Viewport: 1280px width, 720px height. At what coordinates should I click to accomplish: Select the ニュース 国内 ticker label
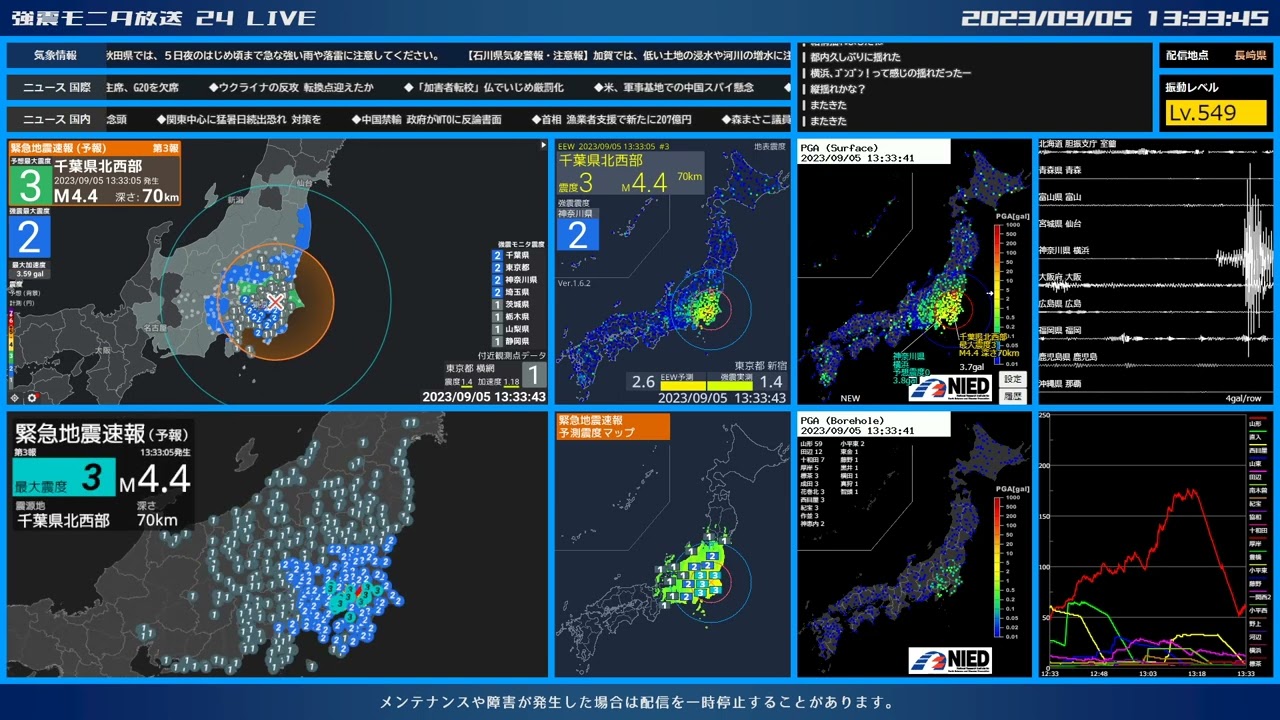pos(56,120)
